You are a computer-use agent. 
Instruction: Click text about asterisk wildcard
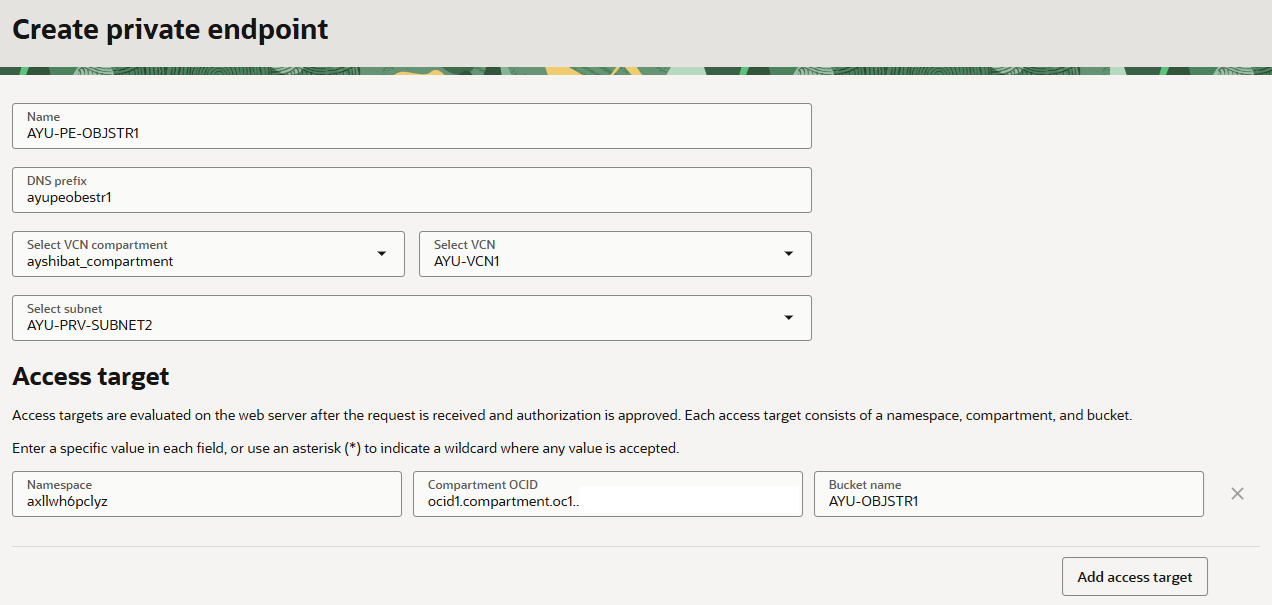346,448
